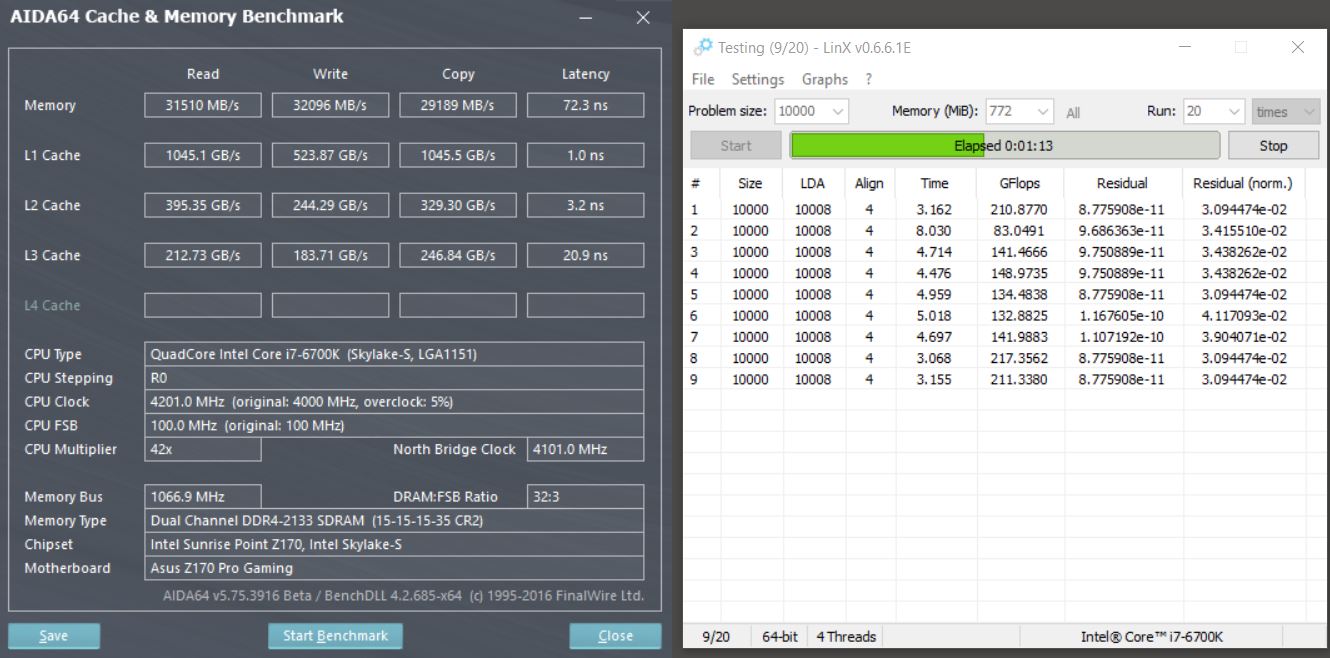Click the Intel Core i7-6700K status entry
The height and width of the screenshot is (658, 1330).
[x=1152, y=637]
